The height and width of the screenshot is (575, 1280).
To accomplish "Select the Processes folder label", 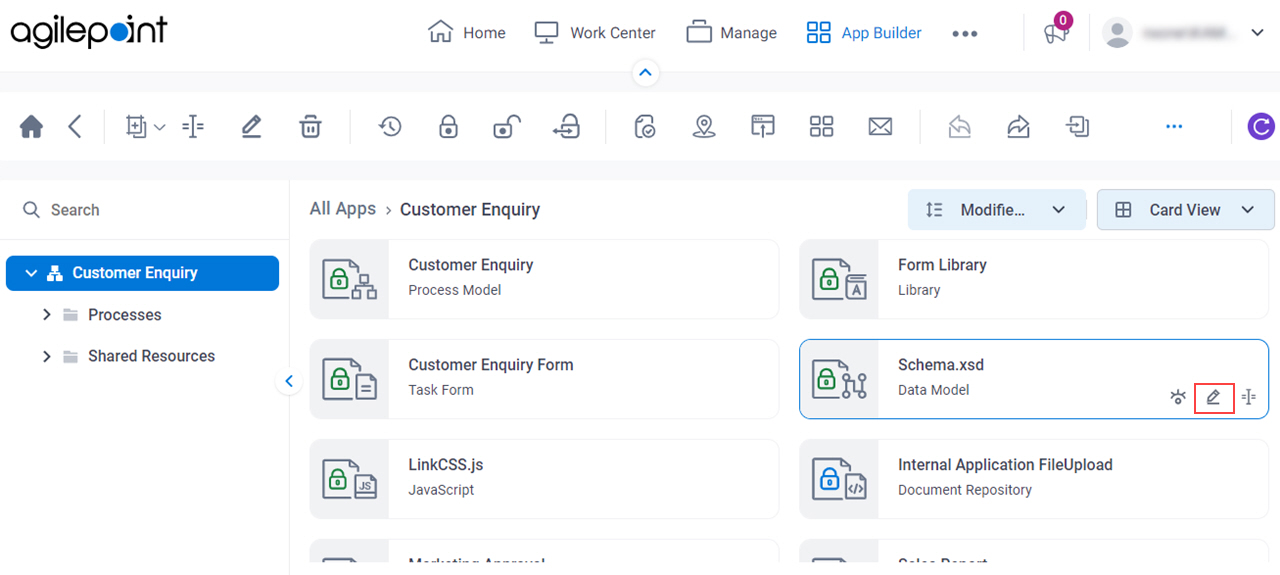I will click(125, 315).
